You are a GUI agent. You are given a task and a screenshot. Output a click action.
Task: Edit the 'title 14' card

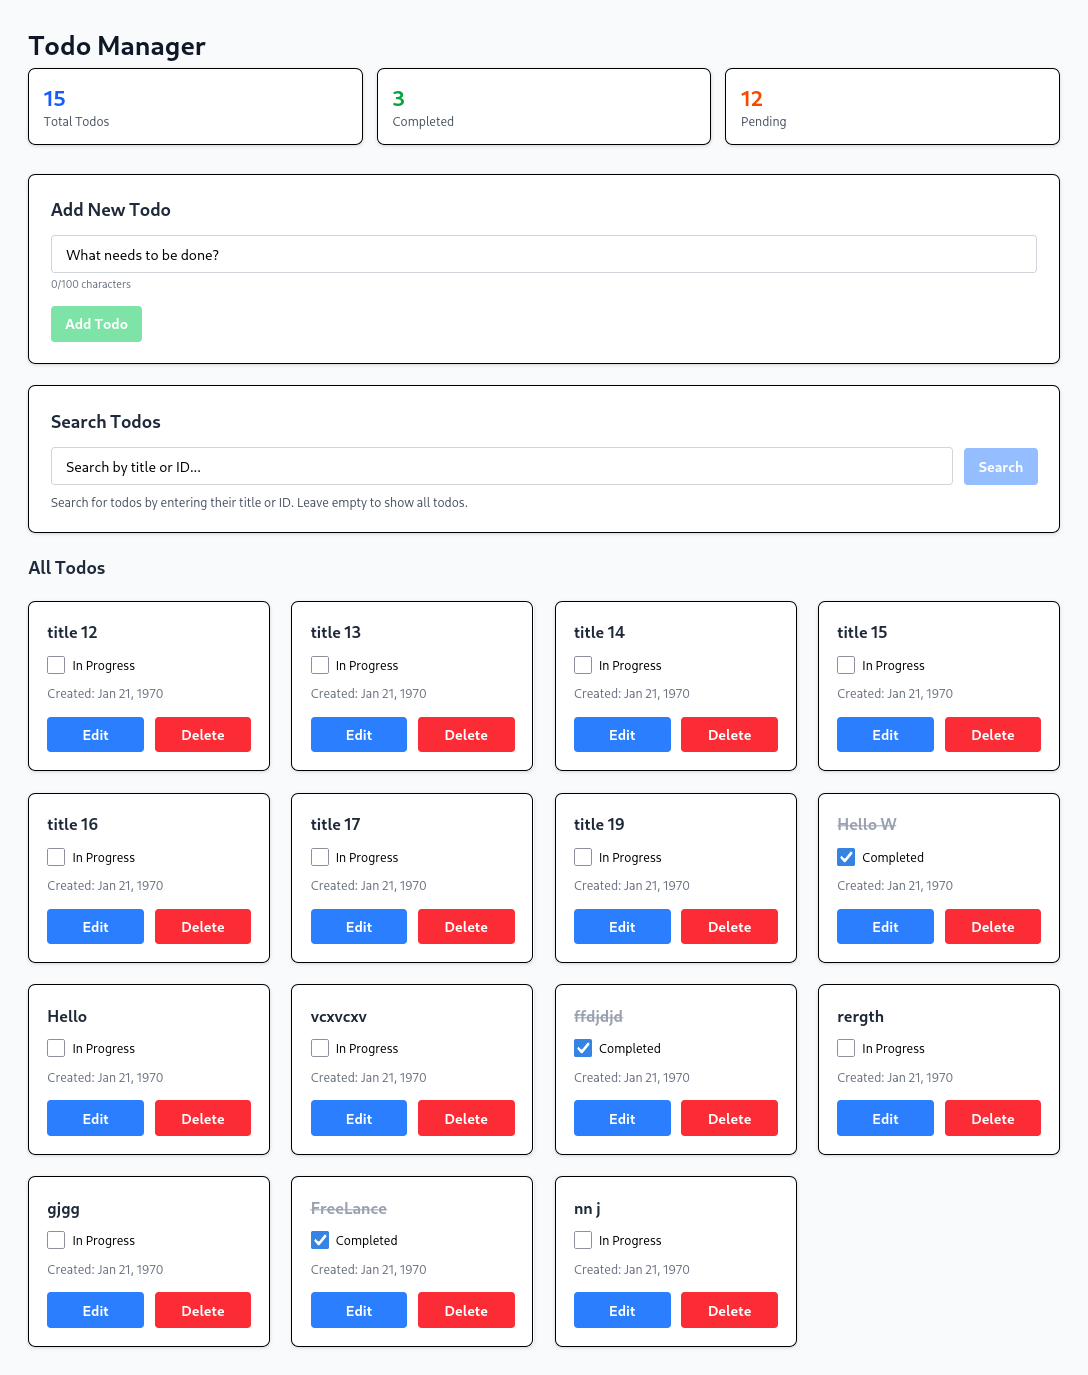click(x=622, y=735)
